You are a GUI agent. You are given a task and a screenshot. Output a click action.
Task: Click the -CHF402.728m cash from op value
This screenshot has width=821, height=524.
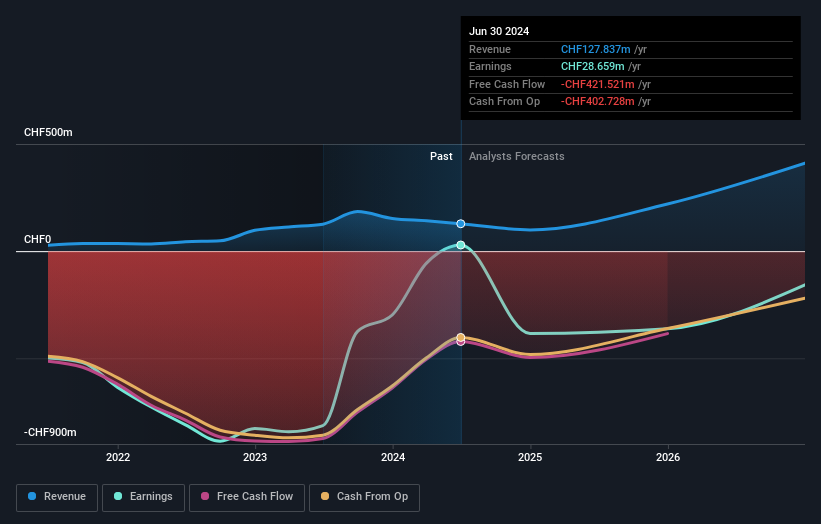(597, 102)
